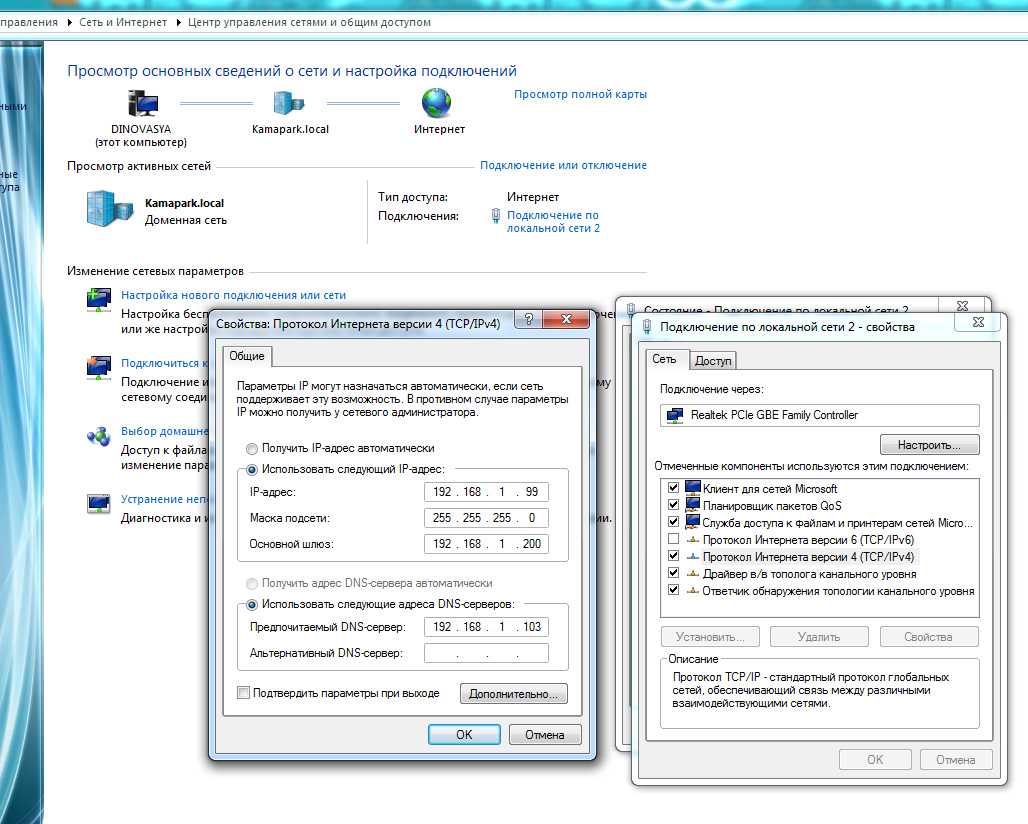The height and width of the screenshot is (824, 1028).
Task: Click the Realtek PCIe GBE Family Controller field
Action: click(x=820, y=415)
